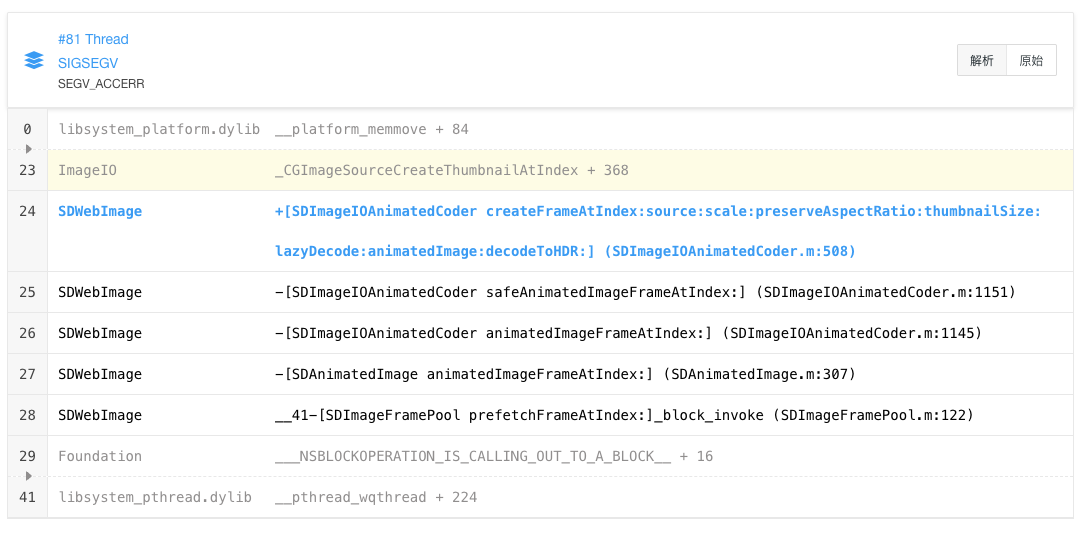Select frame 27 SDAnimatedImage row

click(564, 374)
